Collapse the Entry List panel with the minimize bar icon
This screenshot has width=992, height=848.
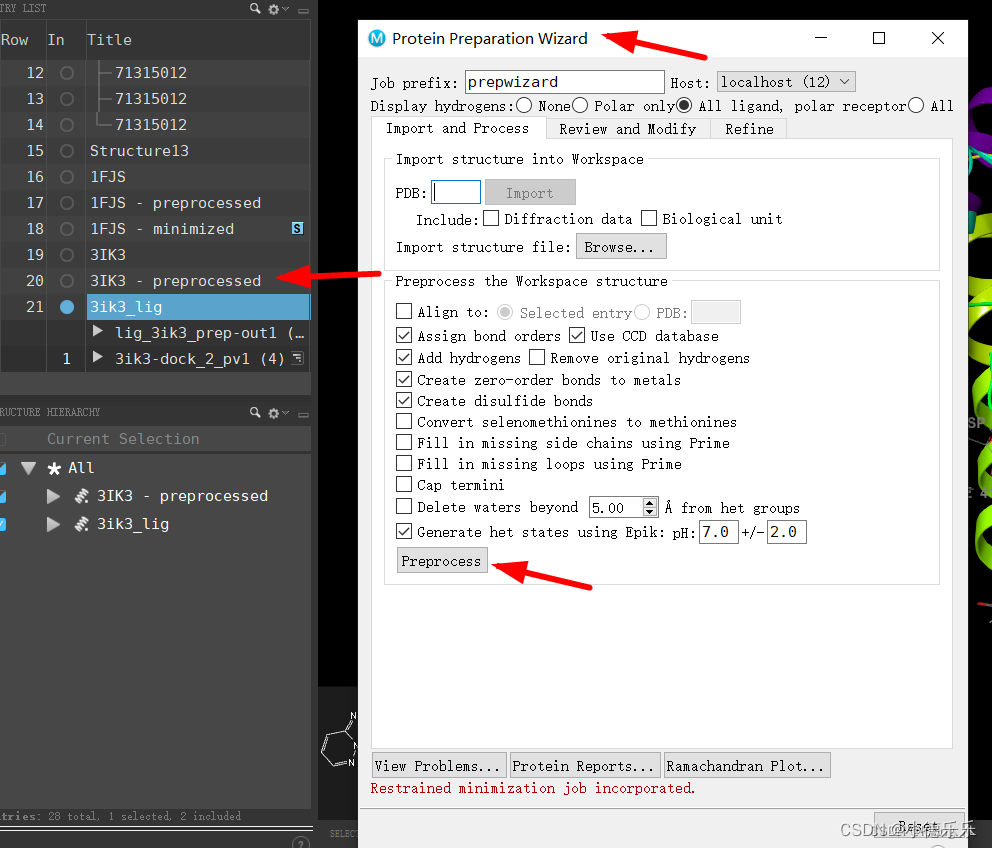[303, 10]
